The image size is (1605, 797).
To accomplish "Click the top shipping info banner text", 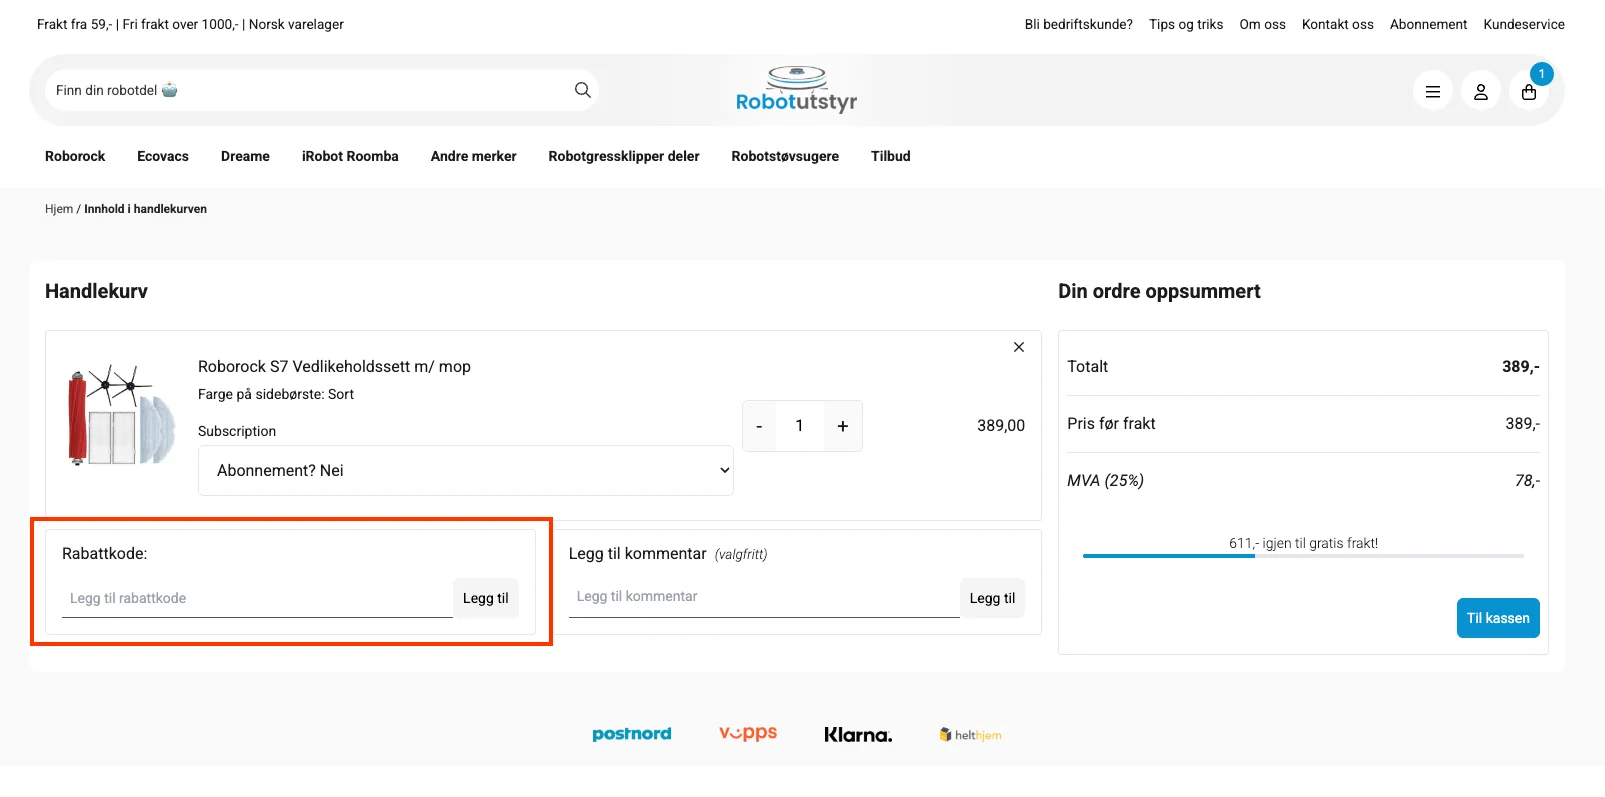I will point(190,24).
